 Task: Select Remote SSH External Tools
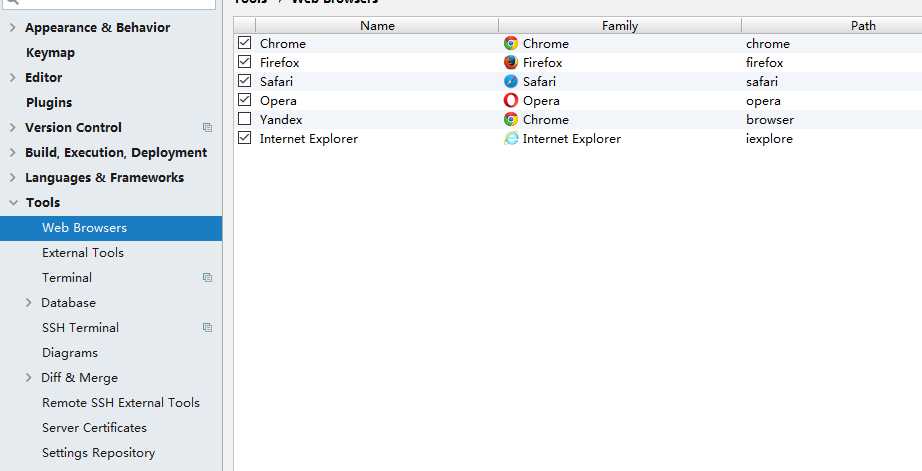tap(121, 403)
